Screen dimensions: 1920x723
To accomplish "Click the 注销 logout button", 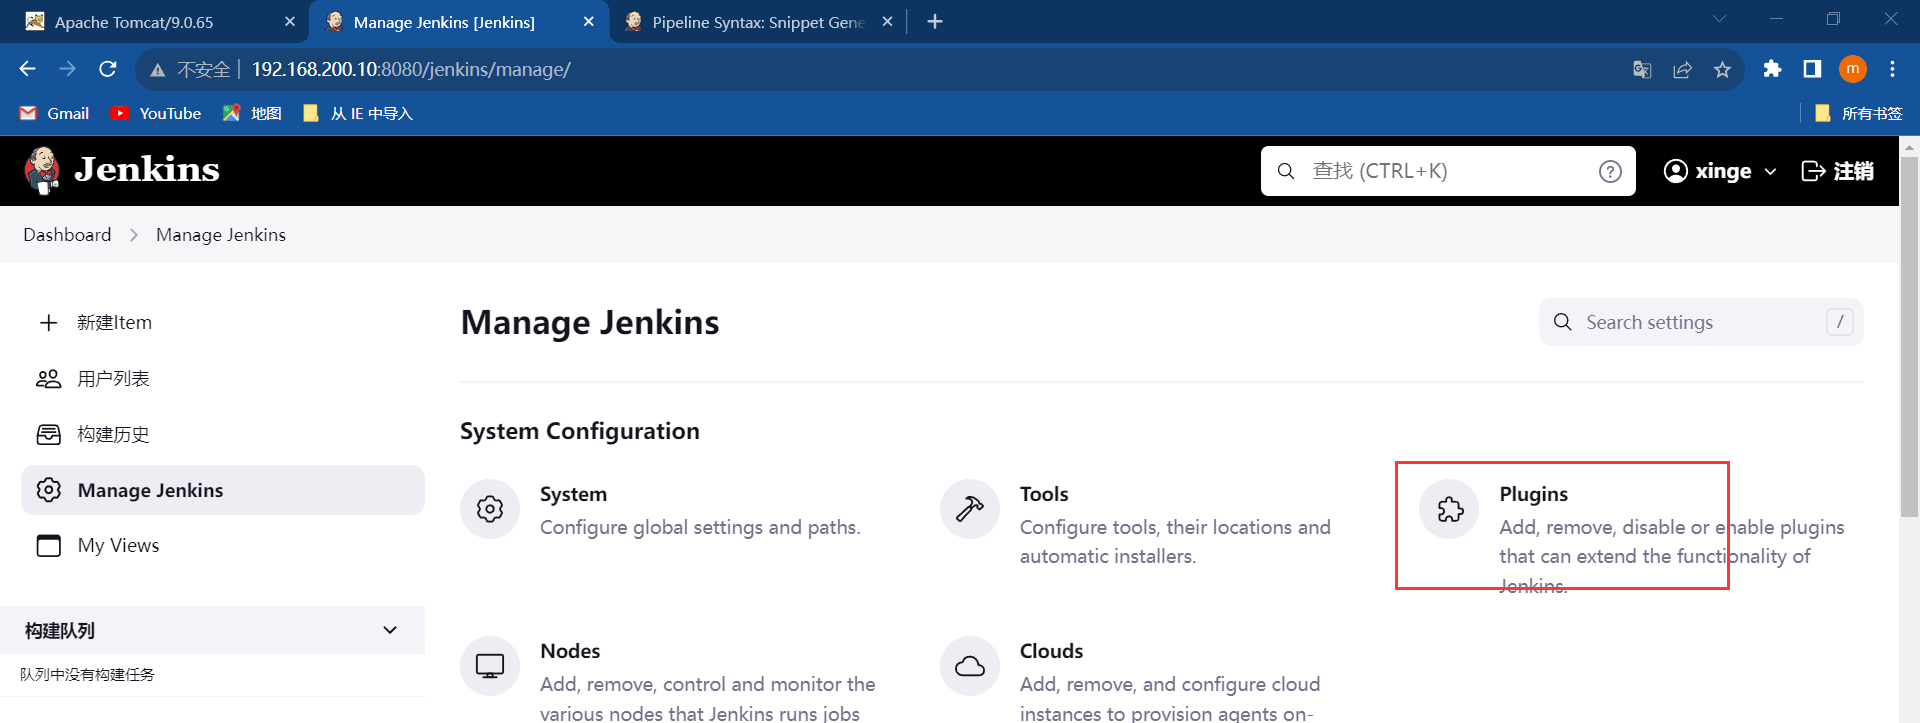I will tap(1837, 171).
